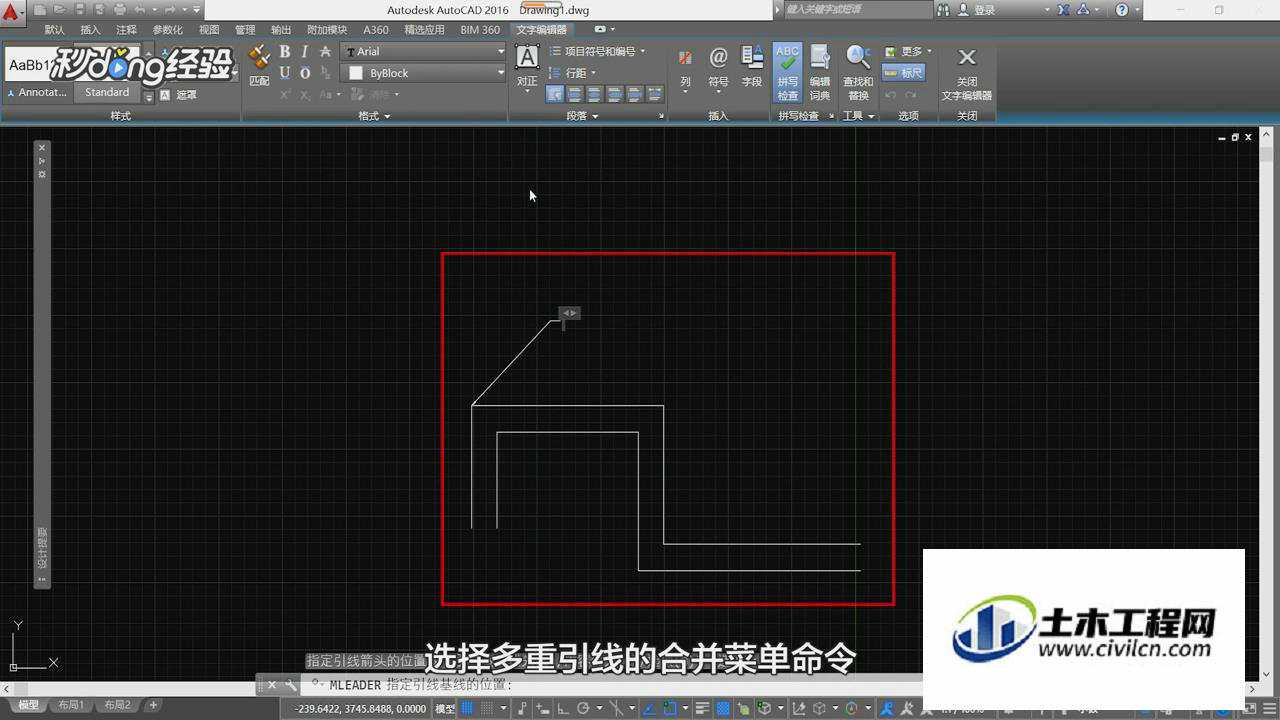This screenshot has height=720, width=1280.
Task: Open Find and Replace (查找和替换)
Action: pyautogui.click(x=858, y=72)
